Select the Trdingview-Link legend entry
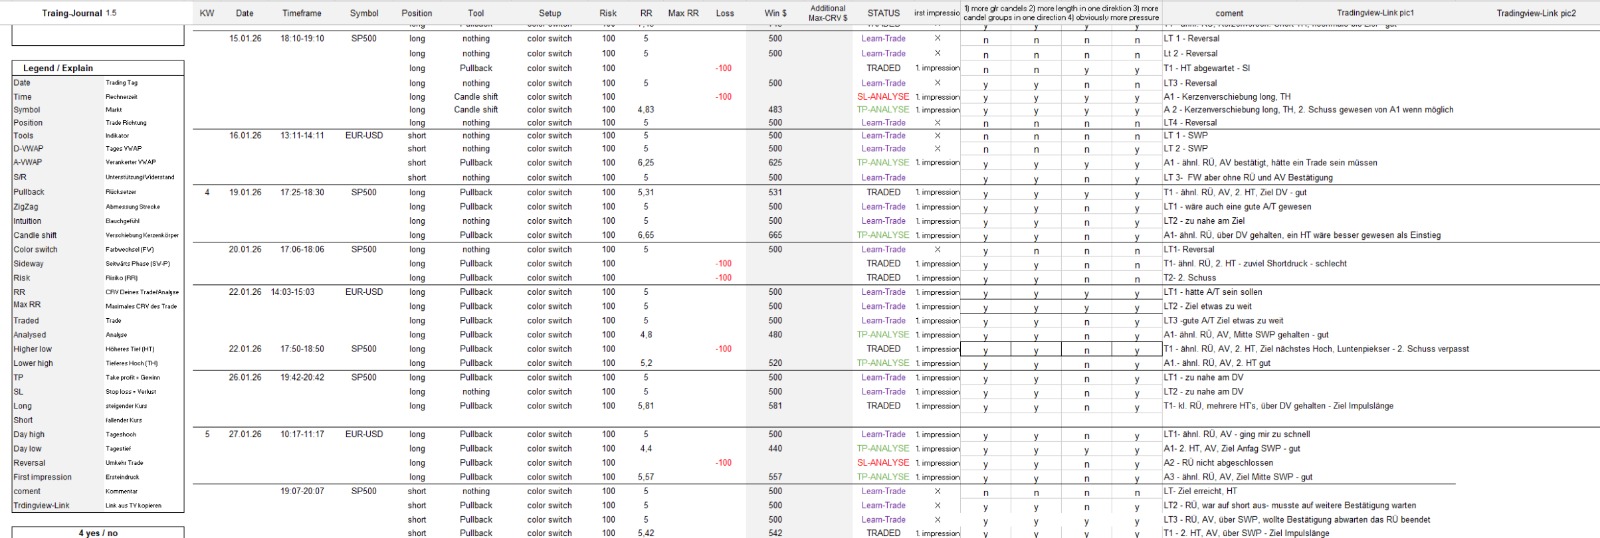Image resolution: width=1600 pixels, height=538 pixels. tap(41, 505)
